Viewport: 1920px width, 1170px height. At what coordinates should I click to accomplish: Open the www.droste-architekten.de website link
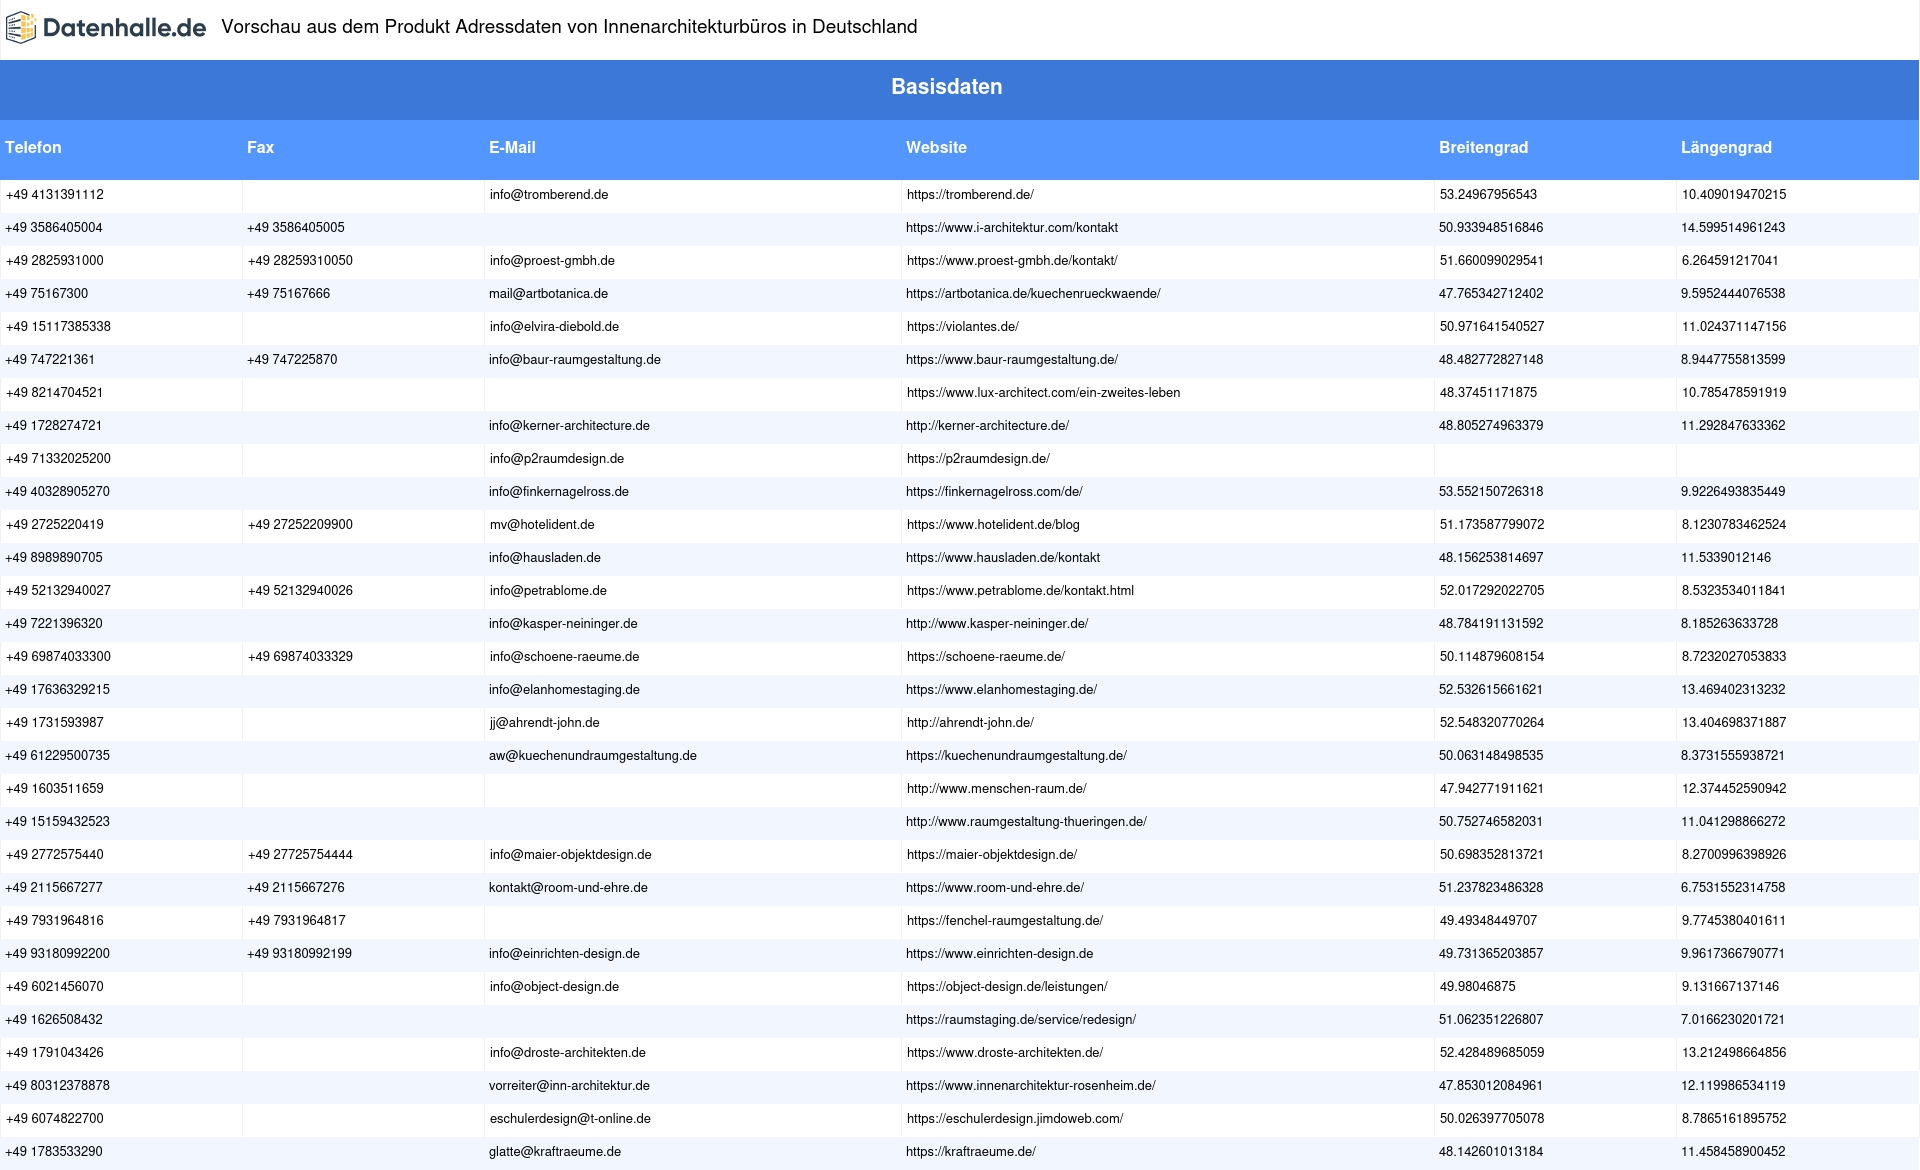pyautogui.click(x=1005, y=1053)
